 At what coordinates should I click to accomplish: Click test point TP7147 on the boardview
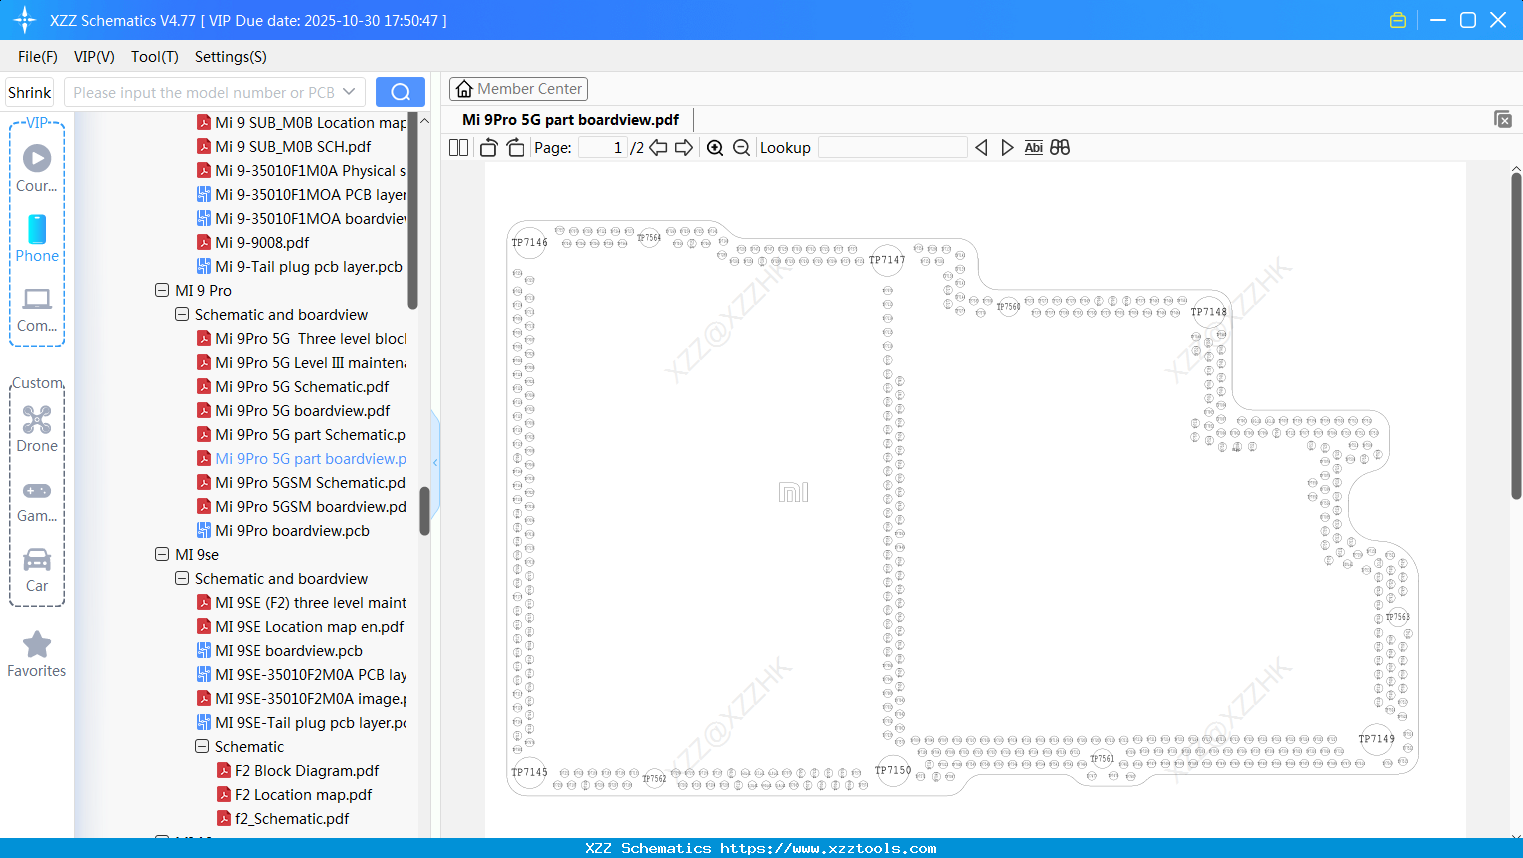[x=887, y=260]
